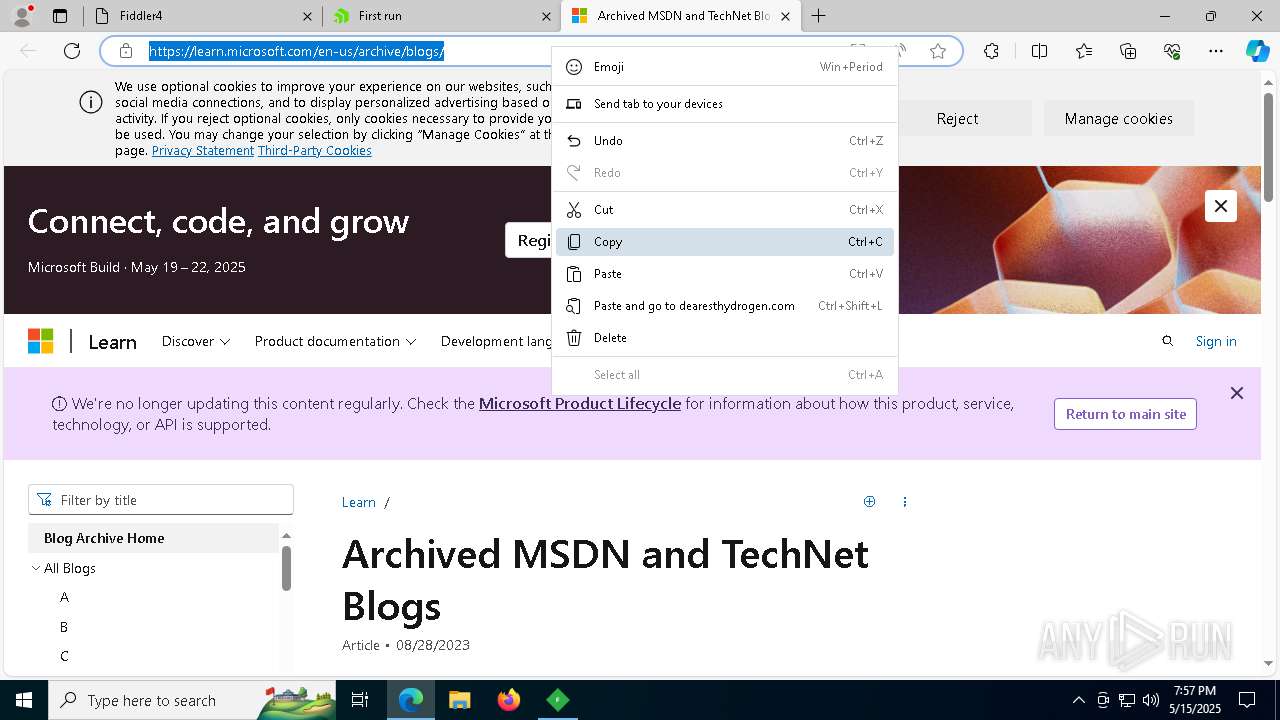The height and width of the screenshot is (720, 1280).
Task: Click the Sign in link
Action: (1216, 341)
